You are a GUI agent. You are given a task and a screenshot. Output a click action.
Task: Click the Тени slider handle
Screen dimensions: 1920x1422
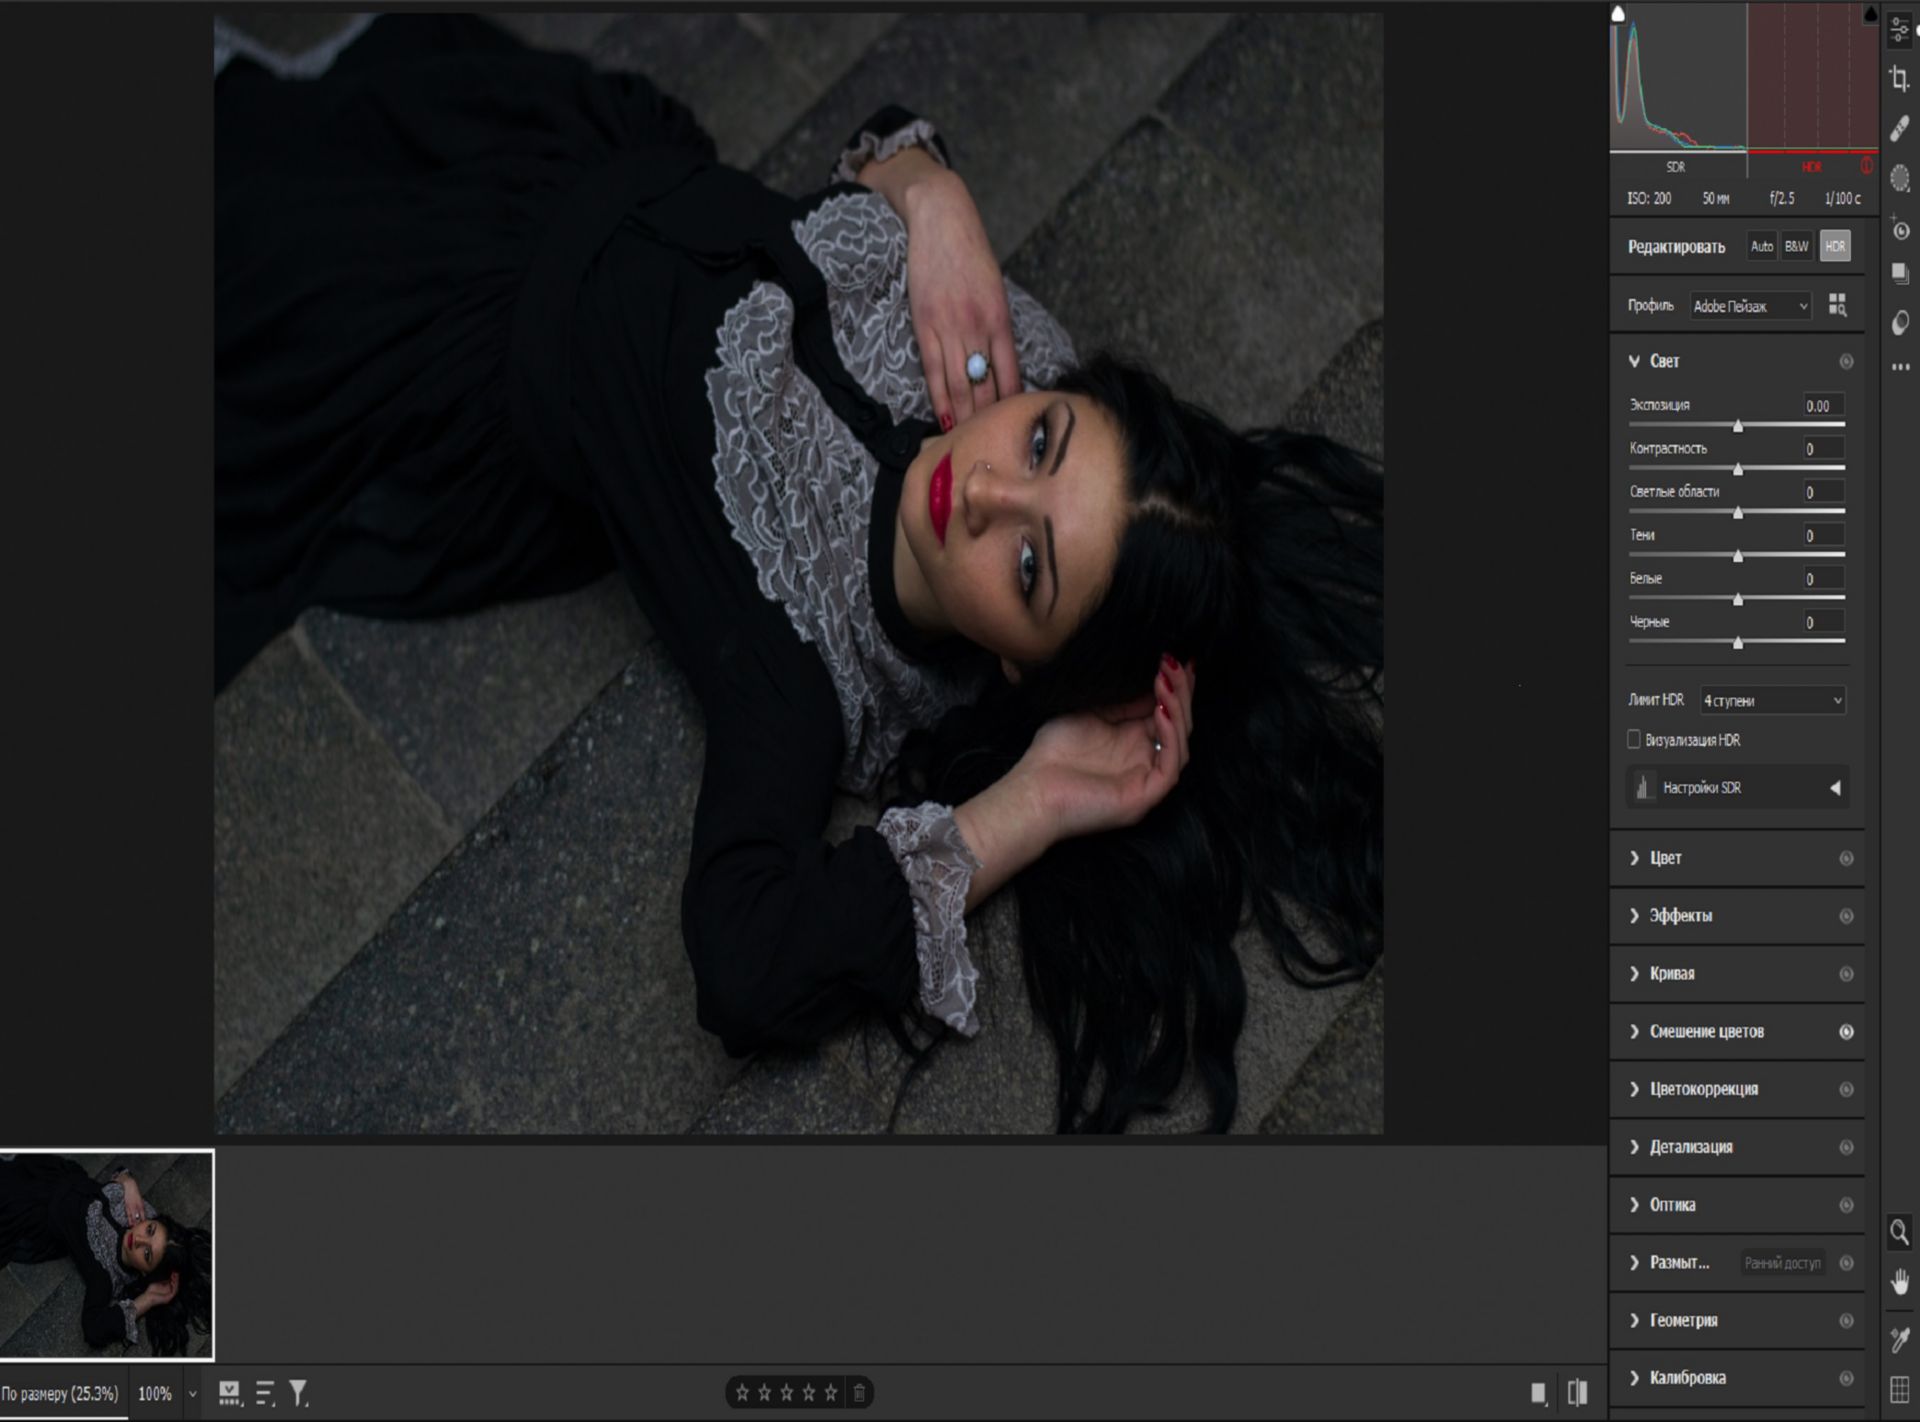1737,556
